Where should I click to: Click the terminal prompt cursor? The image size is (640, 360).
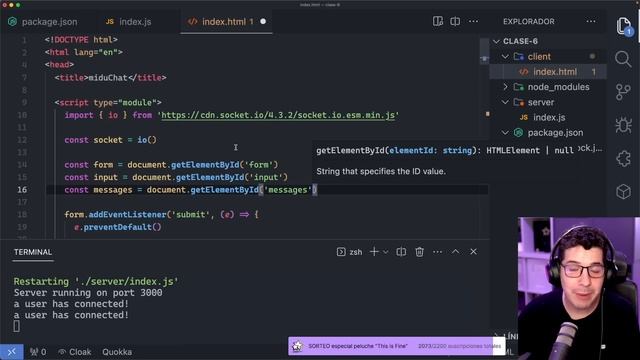tap(16, 326)
